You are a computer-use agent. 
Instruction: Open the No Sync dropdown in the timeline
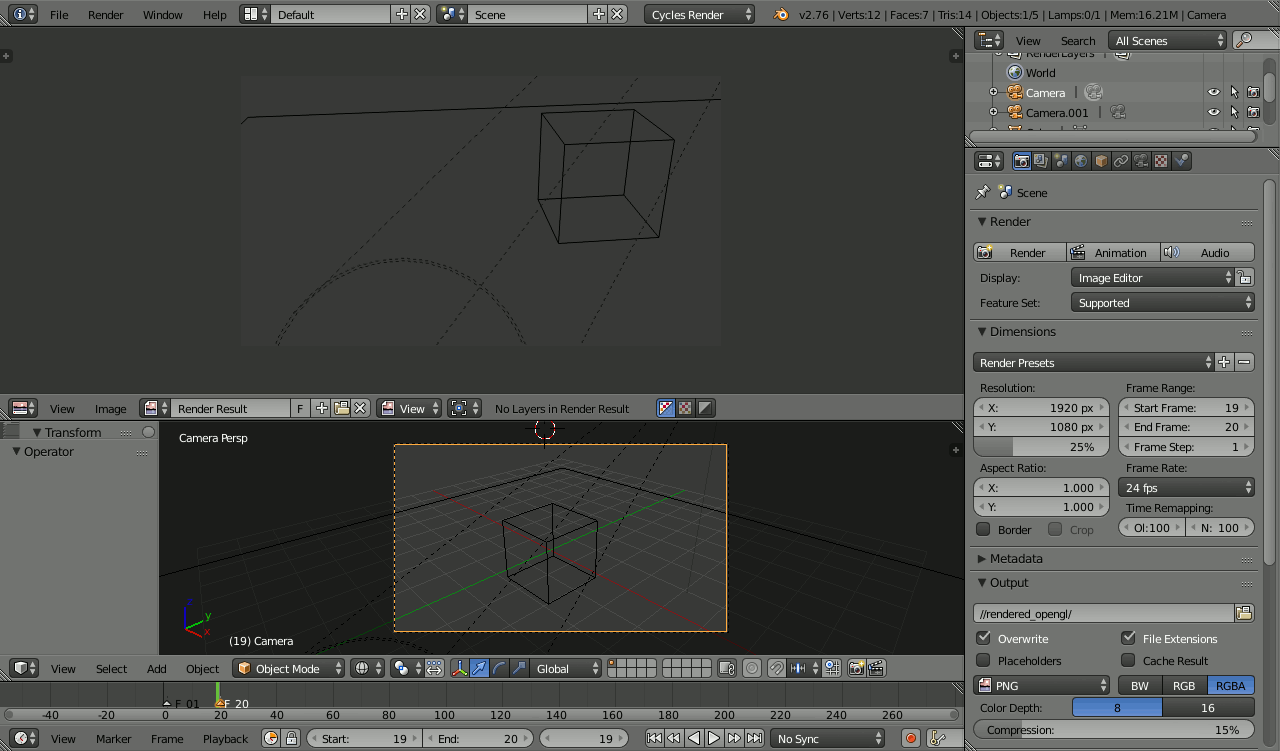827,738
